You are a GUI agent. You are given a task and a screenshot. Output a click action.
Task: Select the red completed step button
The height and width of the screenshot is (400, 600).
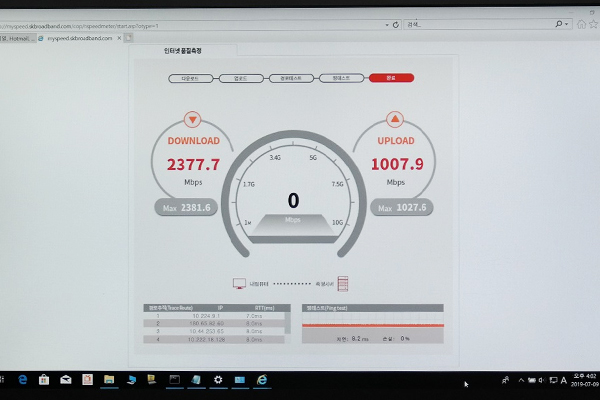coord(390,77)
